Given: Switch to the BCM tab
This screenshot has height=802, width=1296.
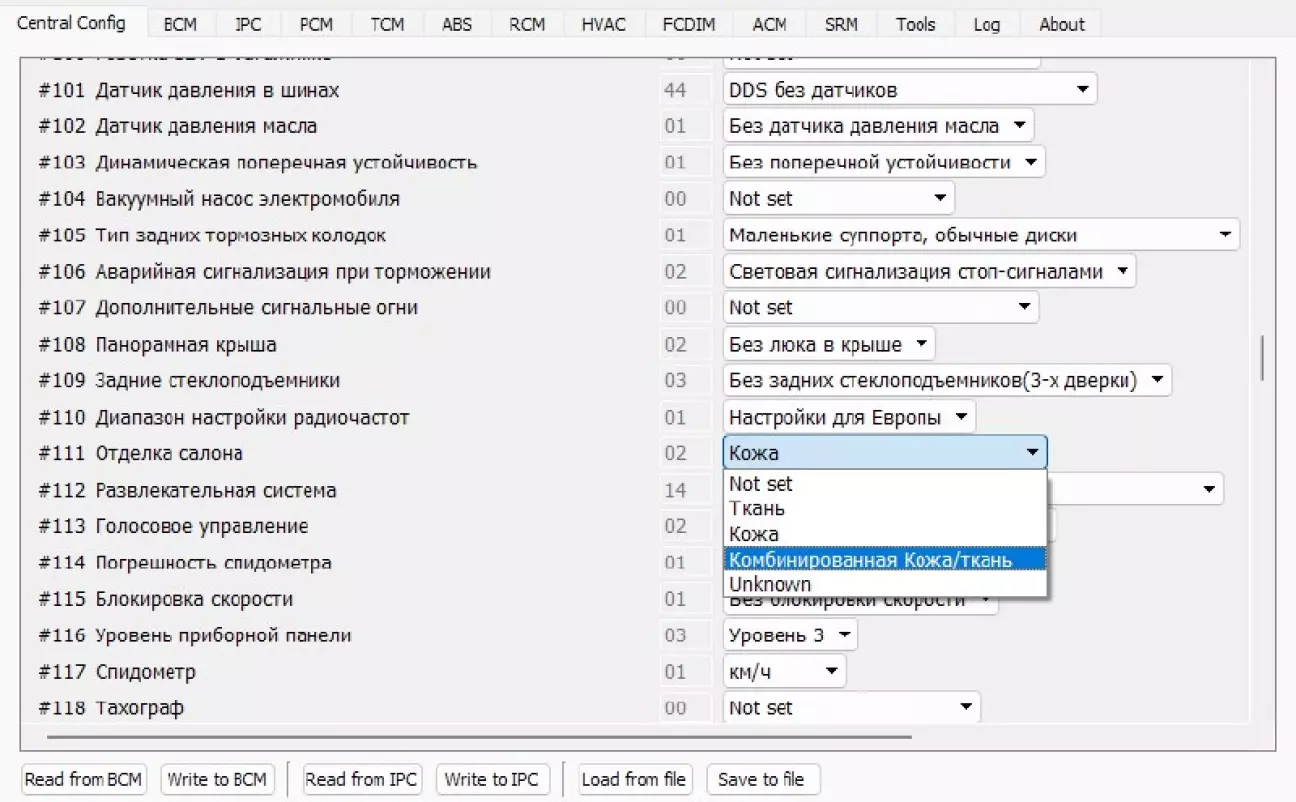Looking at the screenshot, I should 180,25.
